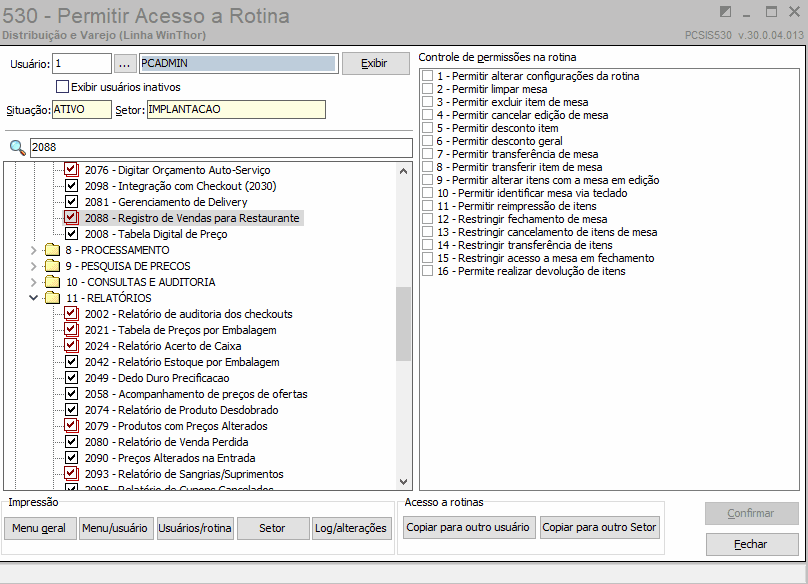Viewport: 808px width, 584px height.
Task: Click Copiar para outro Setor
Action: pos(599,527)
